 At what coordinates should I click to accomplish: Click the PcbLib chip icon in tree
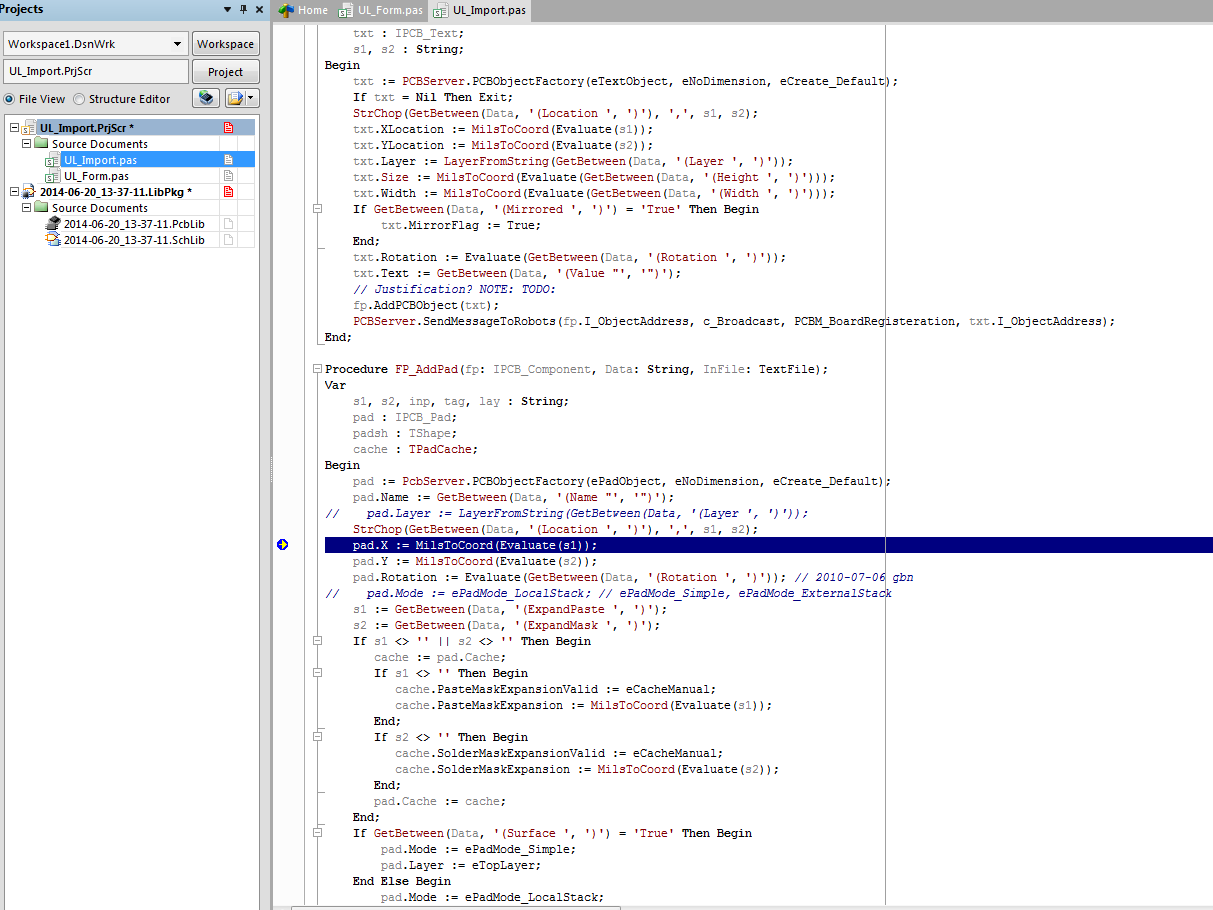[53, 224]
